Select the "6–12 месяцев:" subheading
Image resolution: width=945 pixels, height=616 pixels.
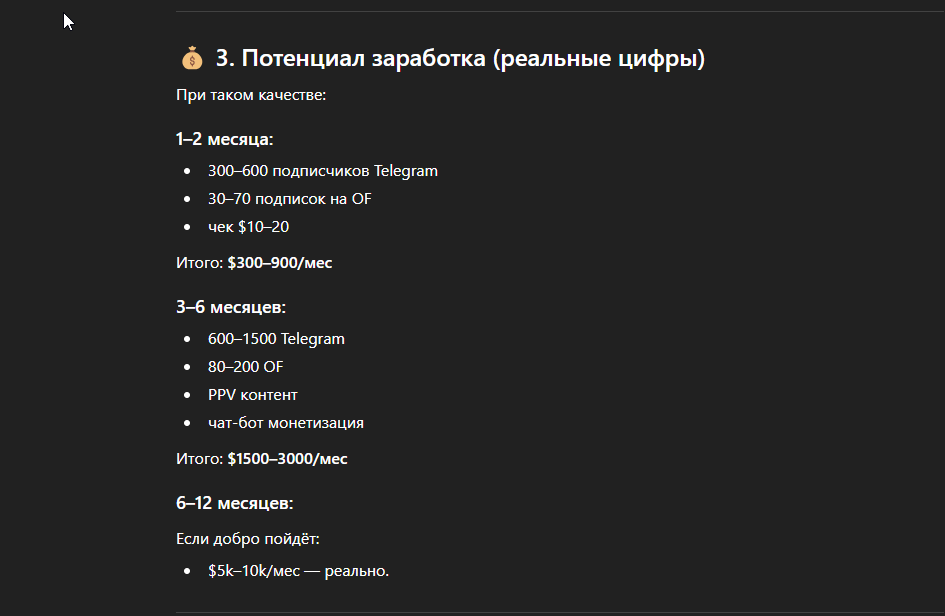pyautogui.click(x=234, y=503)
